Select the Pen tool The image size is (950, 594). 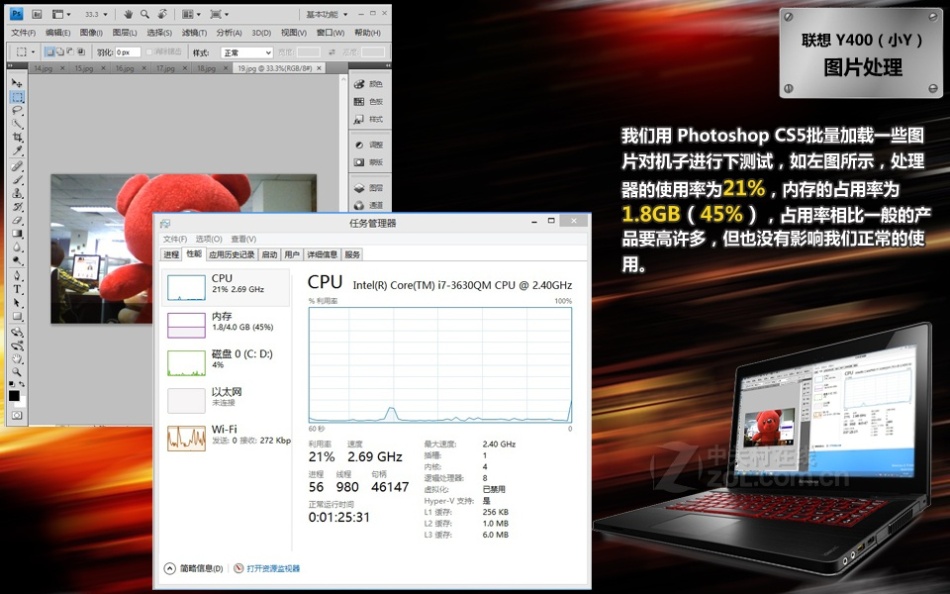17,276
